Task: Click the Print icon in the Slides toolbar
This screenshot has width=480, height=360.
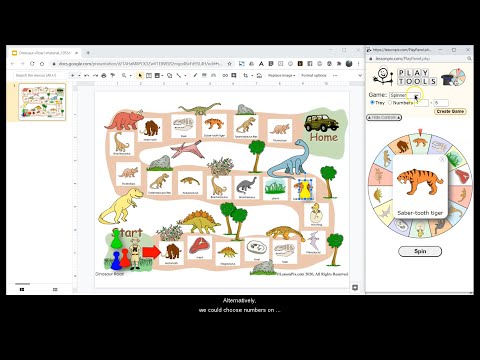Action: 104,76
